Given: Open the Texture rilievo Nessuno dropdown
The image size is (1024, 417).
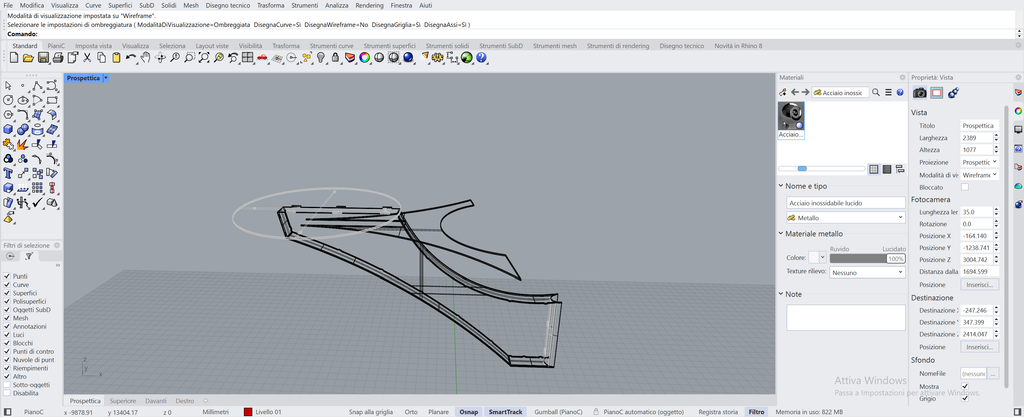Looking at the screenshot, I should click(867, 273).
